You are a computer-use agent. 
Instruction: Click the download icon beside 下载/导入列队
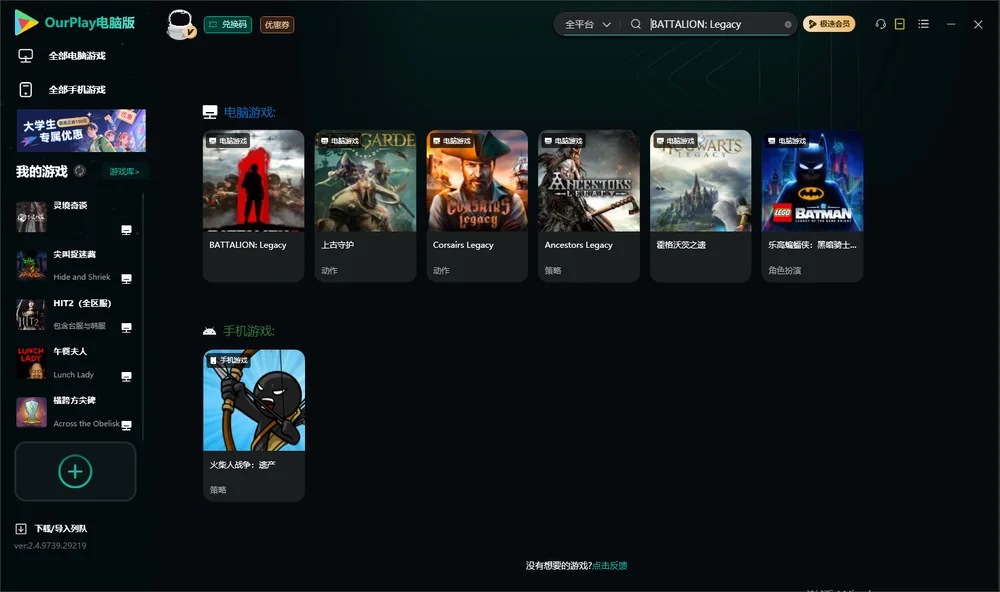click(x=21, y=529)
